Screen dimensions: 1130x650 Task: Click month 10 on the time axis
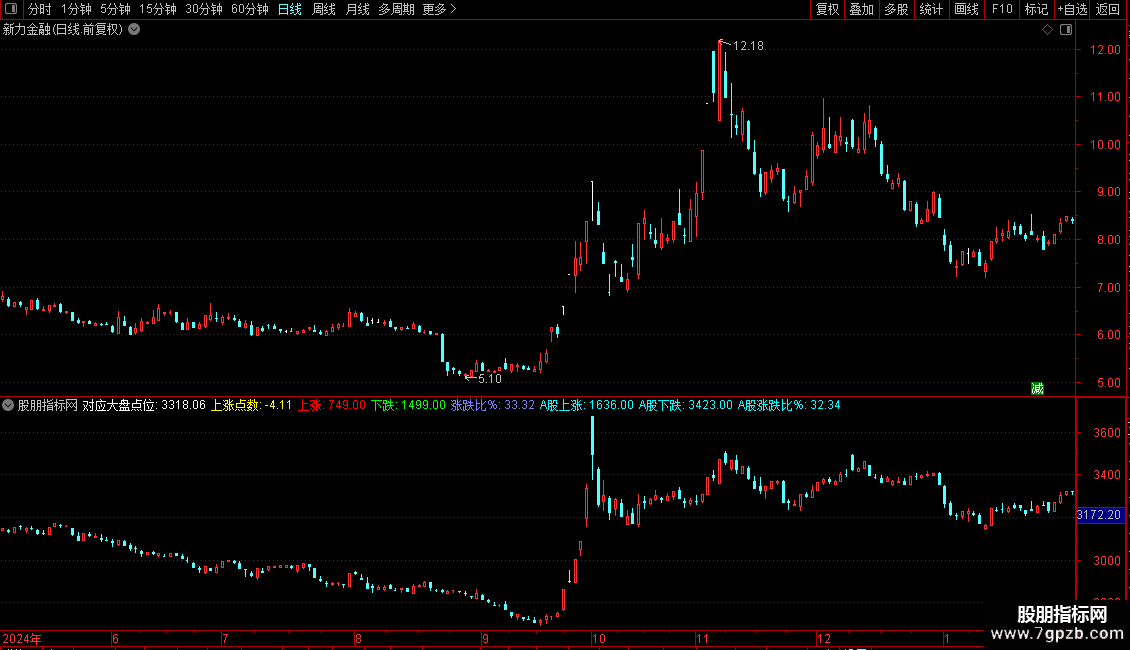pos(599,638)
